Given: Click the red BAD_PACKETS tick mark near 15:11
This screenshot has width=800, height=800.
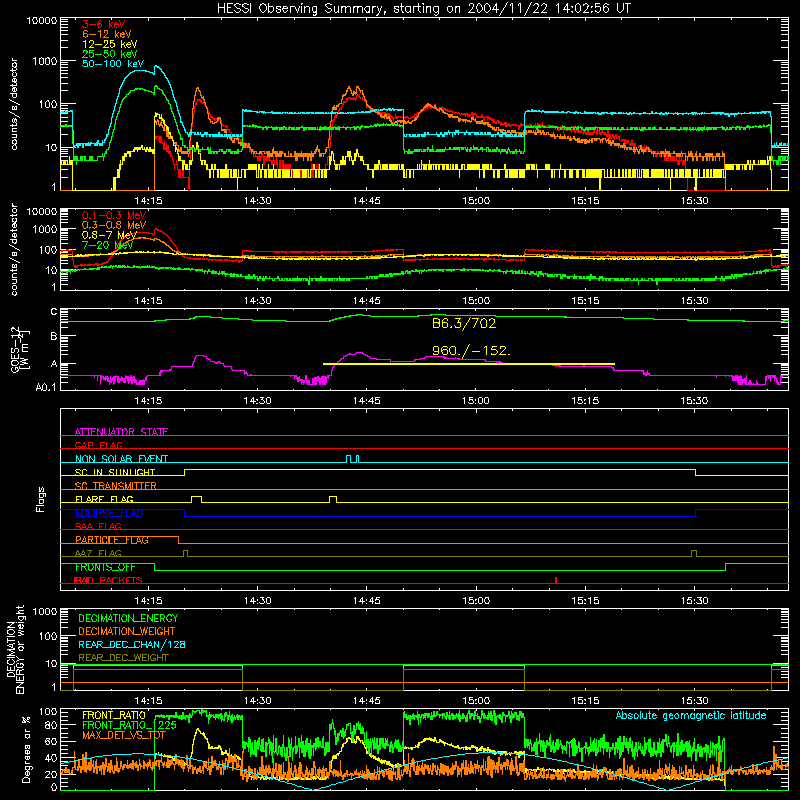Looking at the screenshot, I should (556, 580).
